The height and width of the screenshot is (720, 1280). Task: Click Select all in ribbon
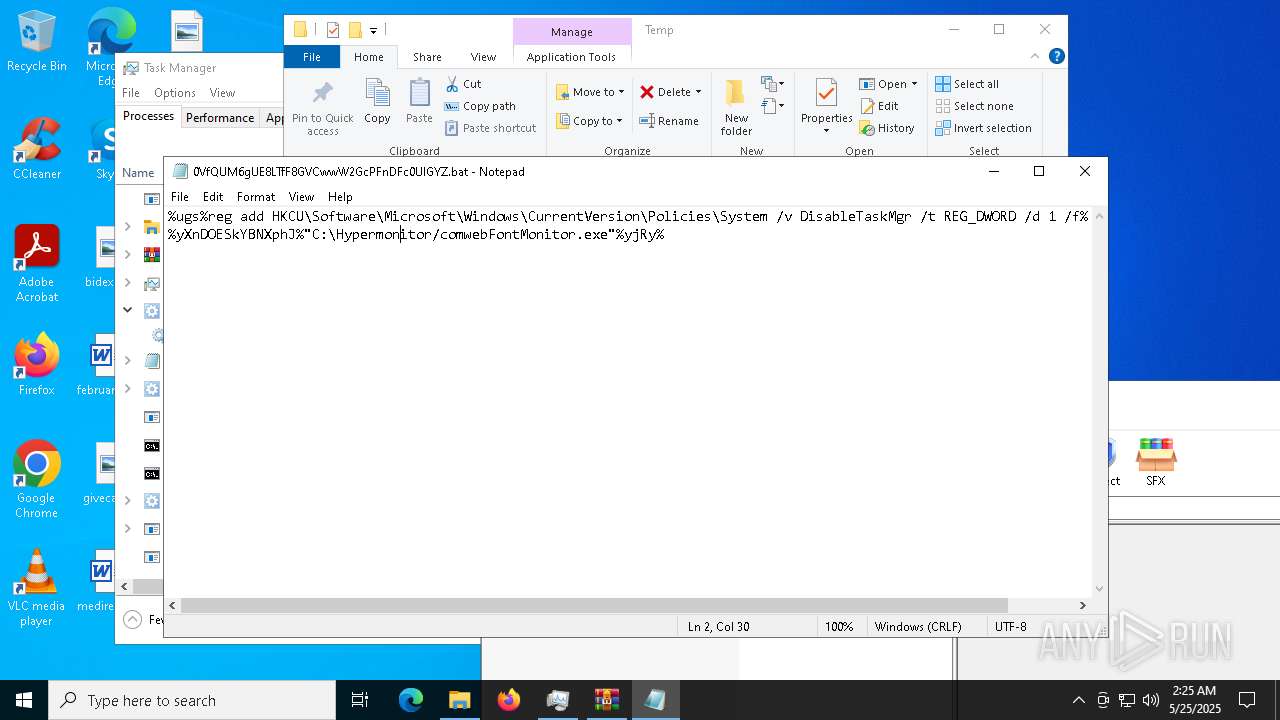967,84
